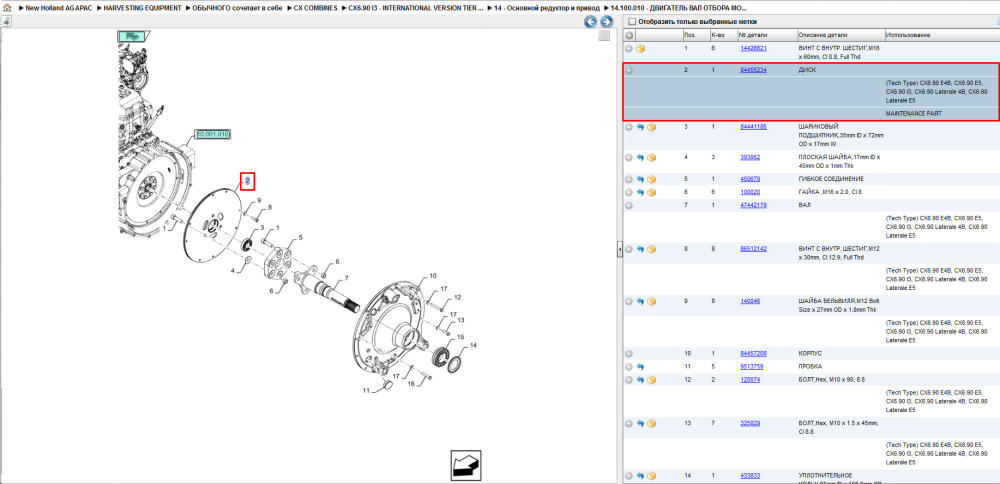This screenshot has width=1000, height=484.
Task: Click the 'Описание детали' column header
Action: [x=823, y=34]
